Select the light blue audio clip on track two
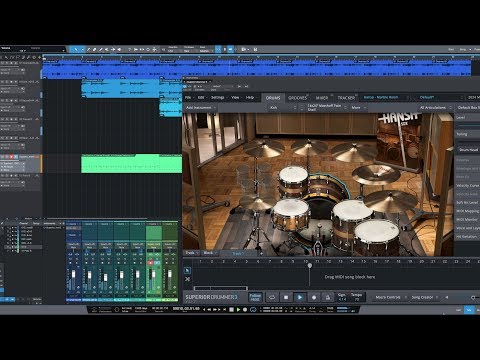The width and height of the screenshot is (480, 360). (120, 88)
